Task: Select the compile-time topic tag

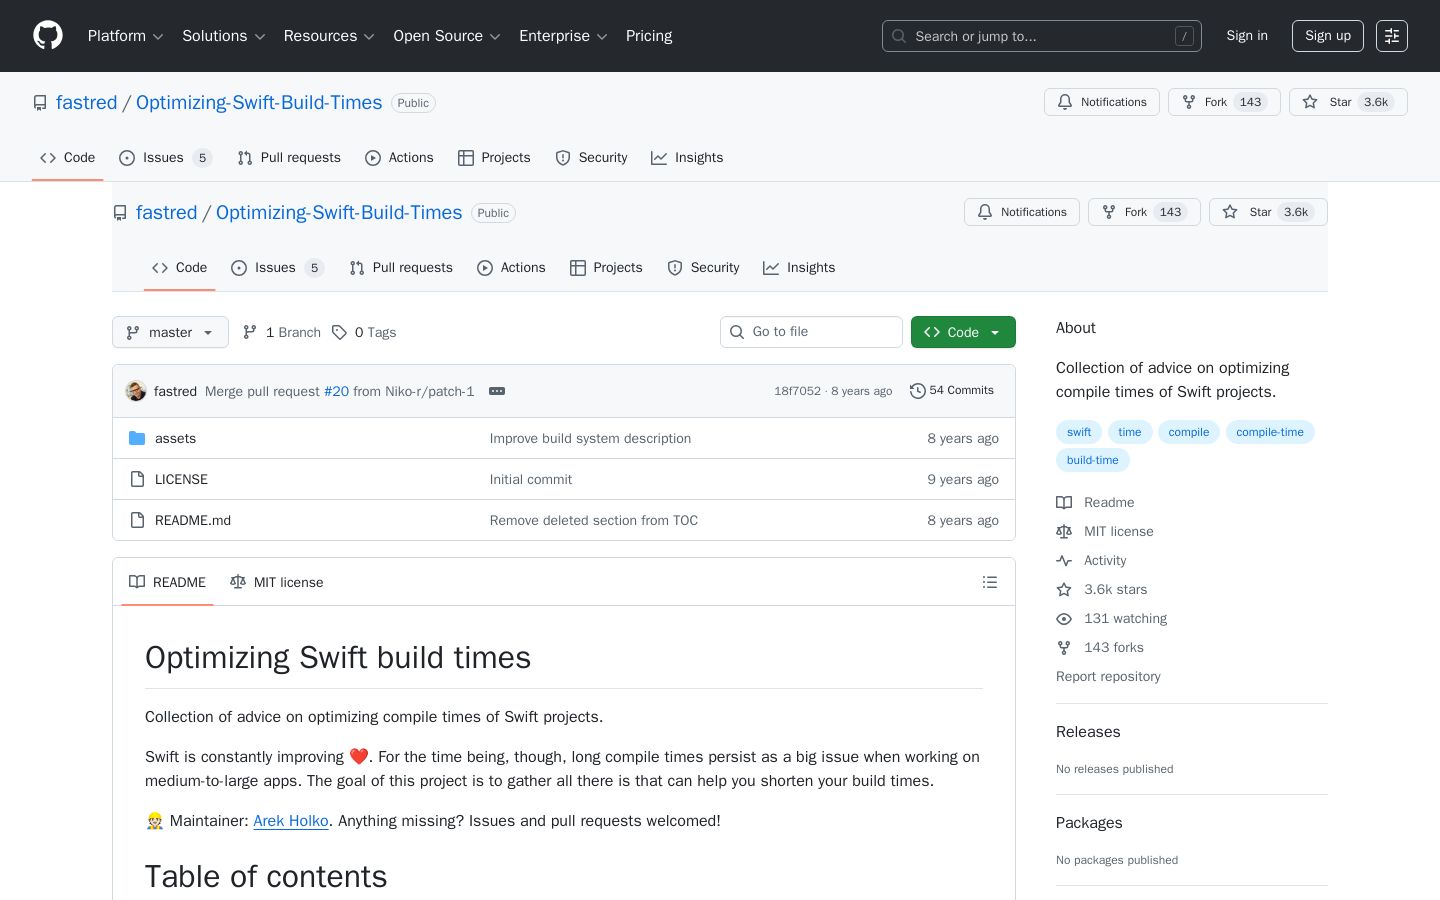Action: (1270, 432)
